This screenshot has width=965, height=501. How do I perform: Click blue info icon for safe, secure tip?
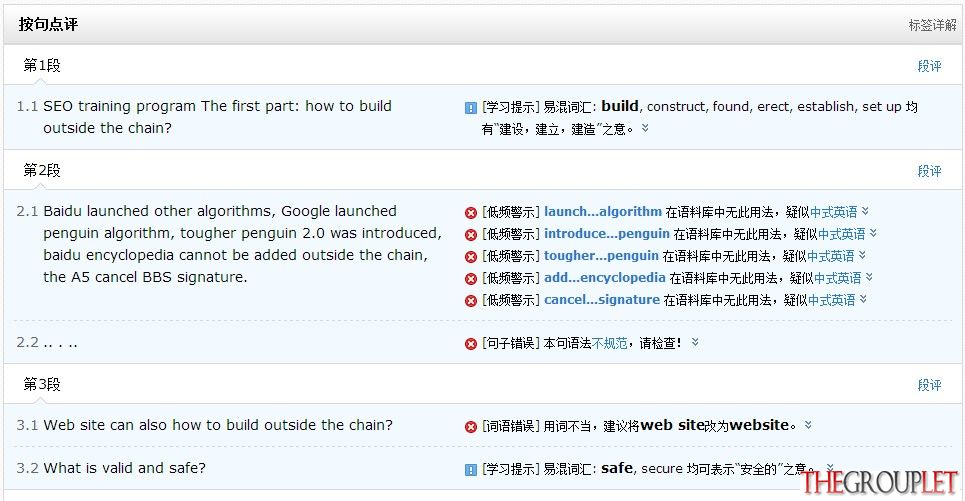click(x=471, y=470)
